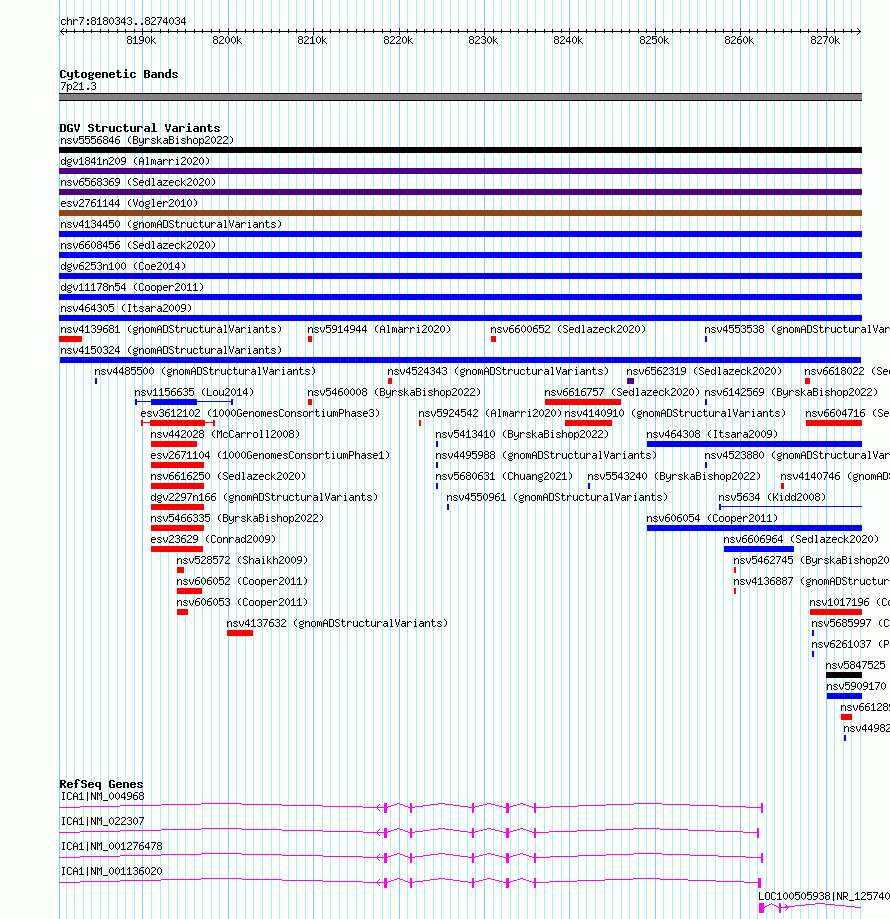Open dgv1841n209 (Almarri2020) variant label
Viewport: 890px width, 919px height.
[x=135, y=161]
